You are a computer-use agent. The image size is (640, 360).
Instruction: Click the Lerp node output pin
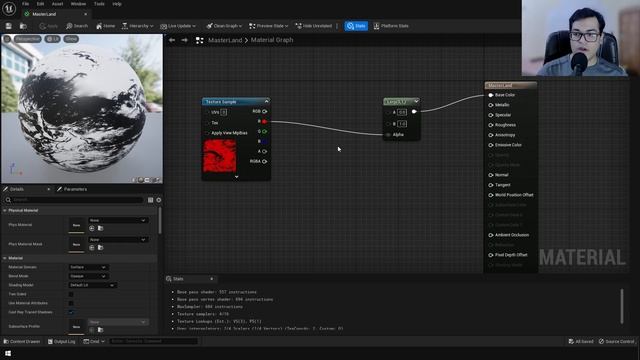414,111
